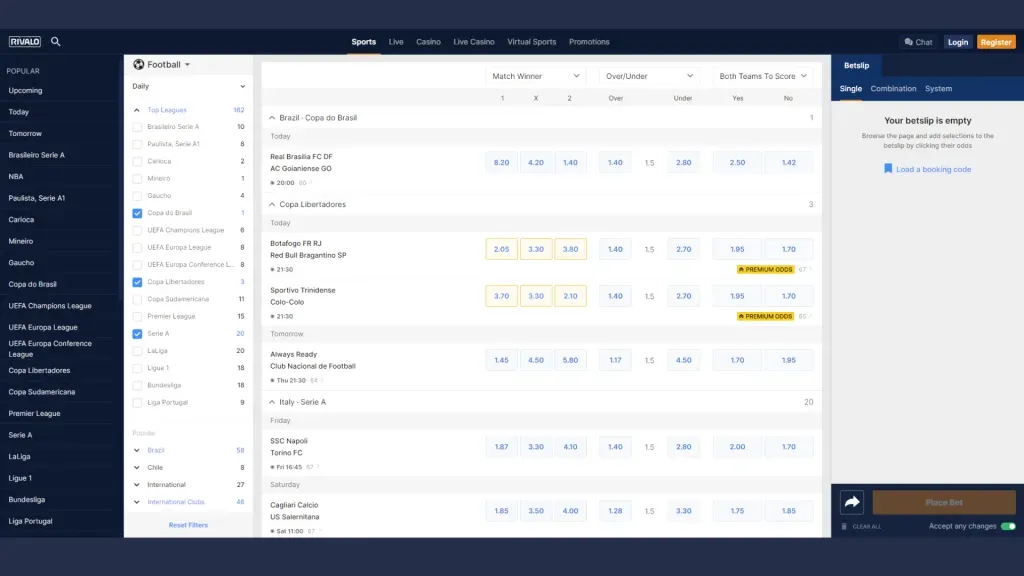Collapse the Italy - Serie A section
This screenshot has height=576, width=1024.
(x=273, y=402)
